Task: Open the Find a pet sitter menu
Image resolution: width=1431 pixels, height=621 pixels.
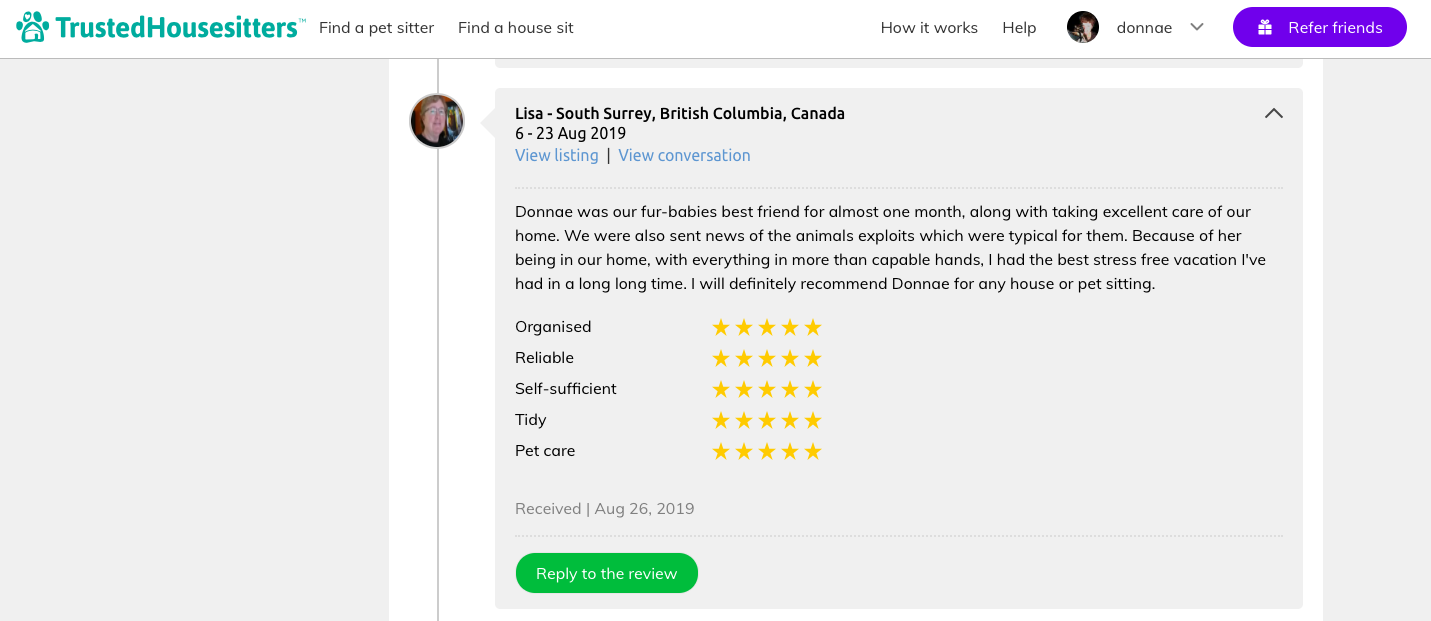Action: 376,28
